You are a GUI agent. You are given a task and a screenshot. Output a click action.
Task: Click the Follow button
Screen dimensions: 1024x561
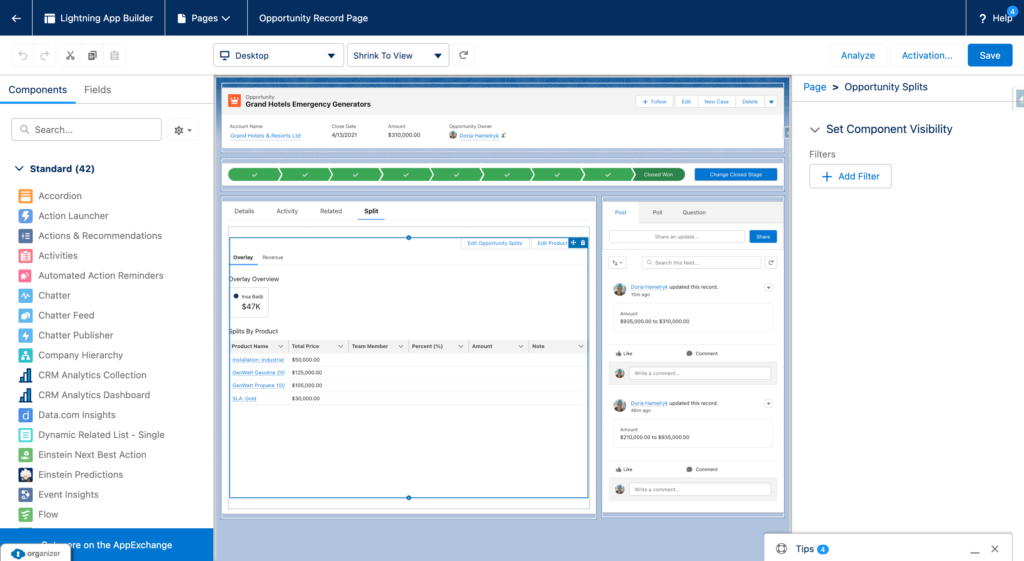pos(654,102)
